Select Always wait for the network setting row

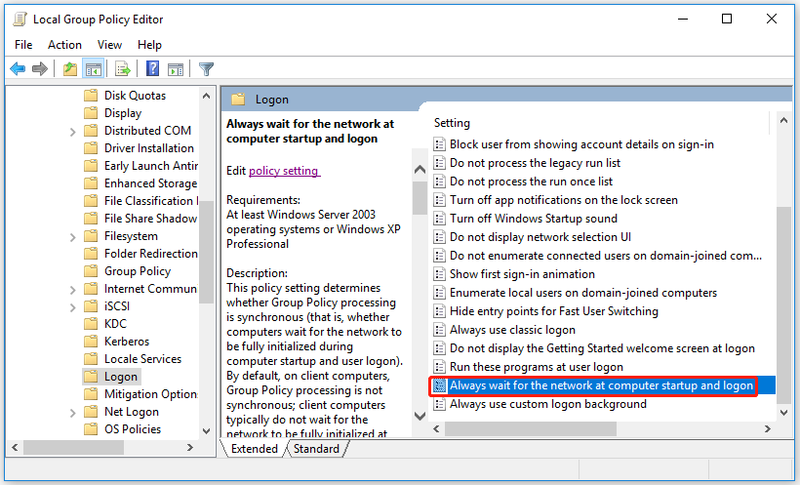[x=602, y=386]
